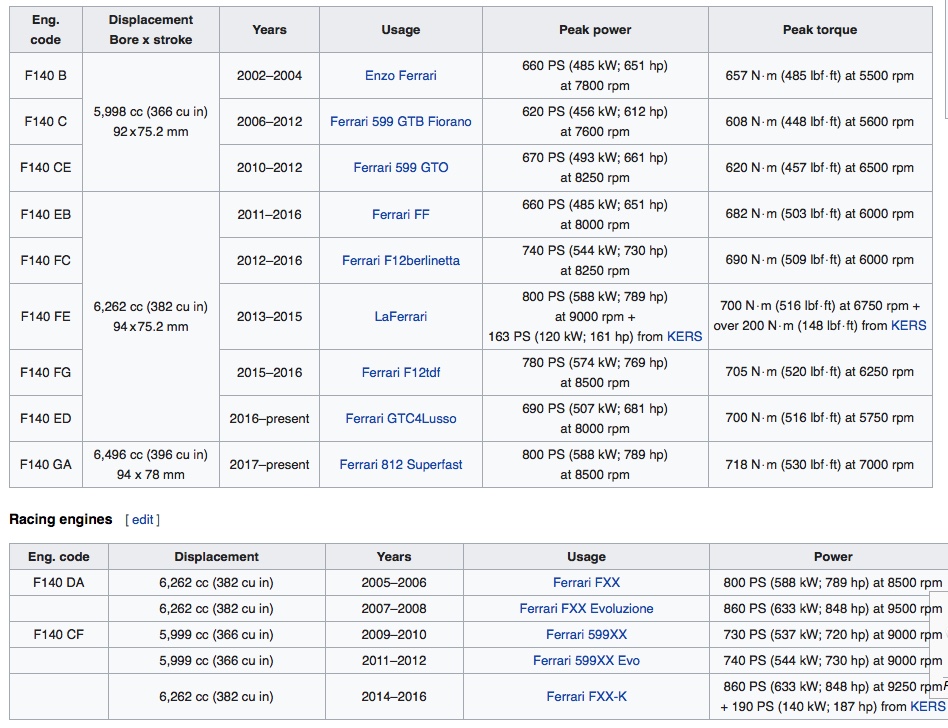Click the 608 N·m at 5600 rpm cell
This screenshot has width=948, height=728.
[x=820, y=122]
